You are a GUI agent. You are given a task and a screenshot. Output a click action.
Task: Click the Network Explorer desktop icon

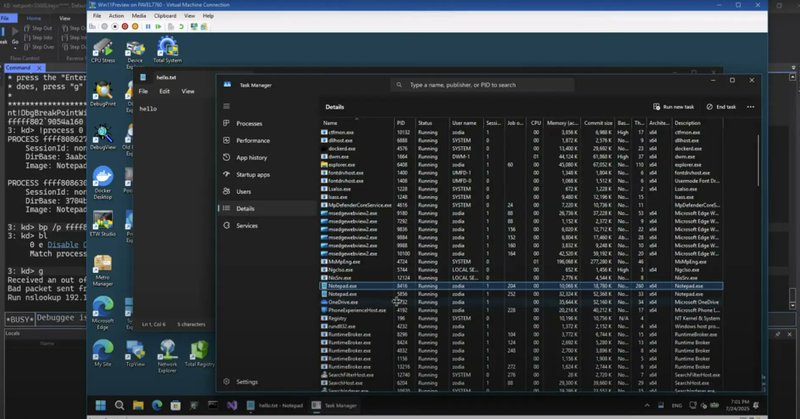(167, 356)
